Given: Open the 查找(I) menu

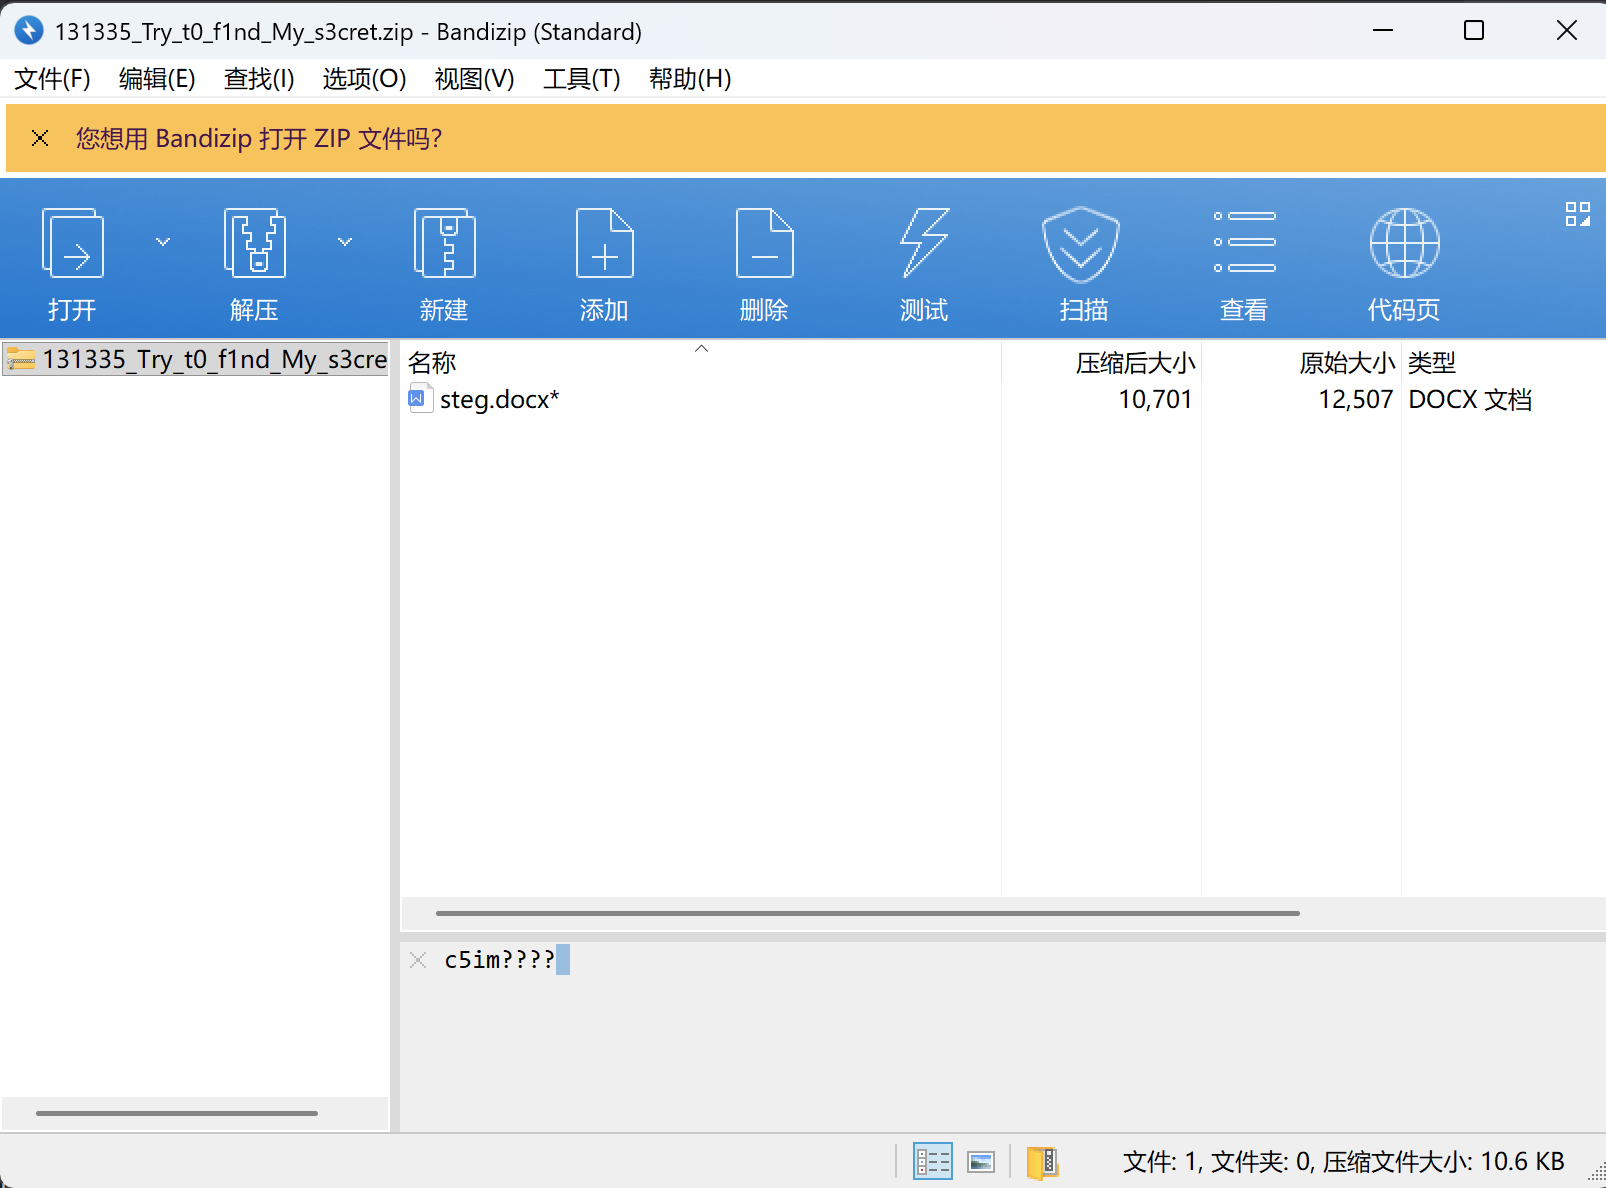Looking at the screenshot, I should point(259,79).
